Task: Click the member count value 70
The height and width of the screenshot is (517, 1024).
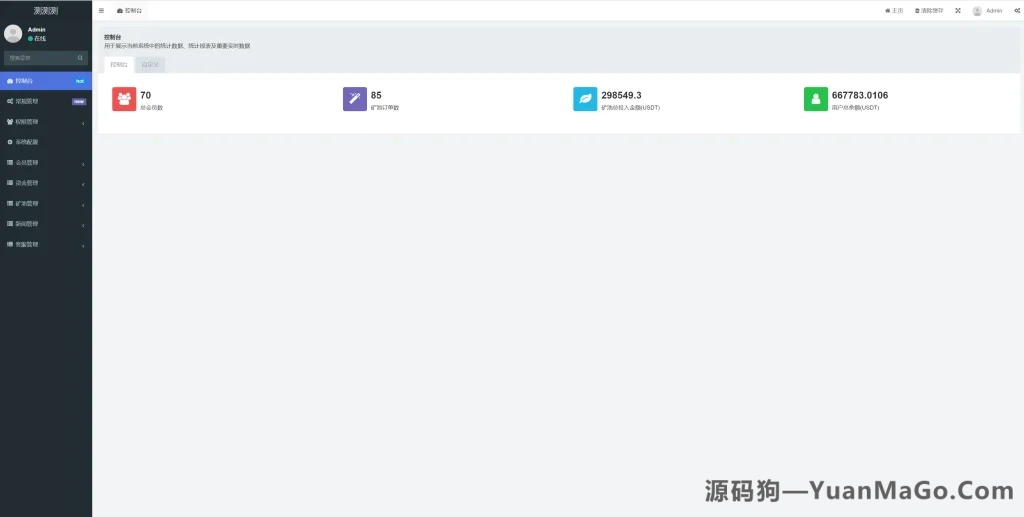Action: click(146, 95)
